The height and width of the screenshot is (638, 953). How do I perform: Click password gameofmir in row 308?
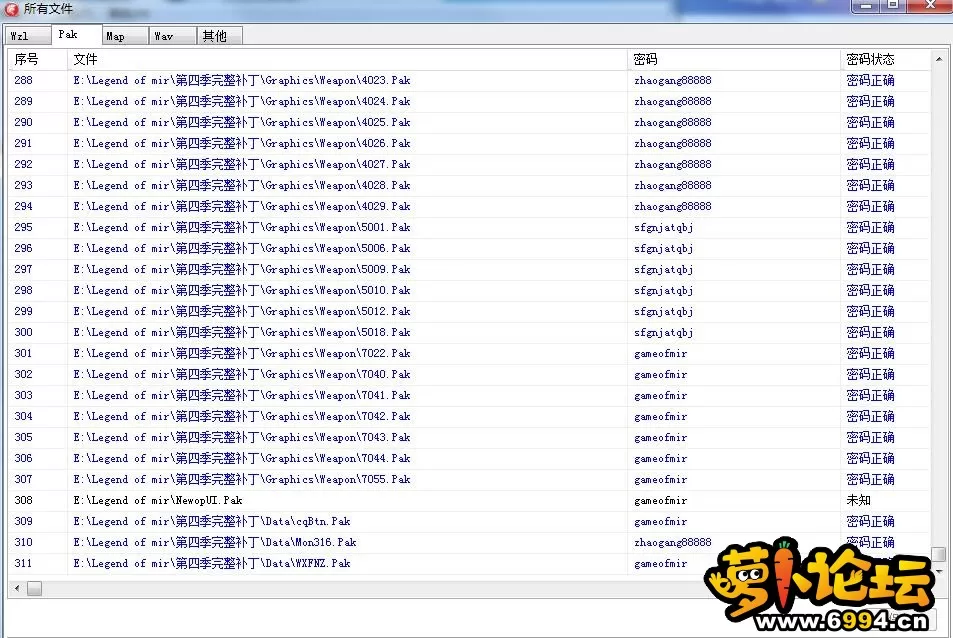[660, 501]
